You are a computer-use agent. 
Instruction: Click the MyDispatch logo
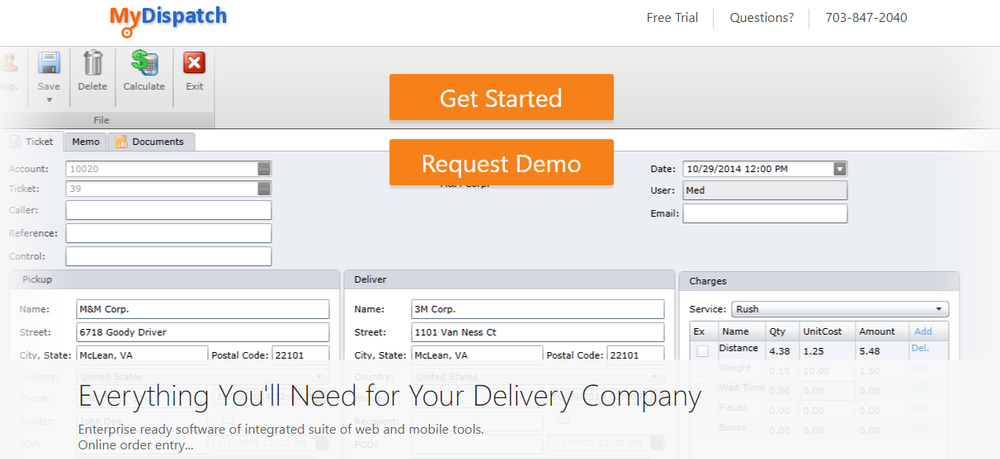coord(168,20)
